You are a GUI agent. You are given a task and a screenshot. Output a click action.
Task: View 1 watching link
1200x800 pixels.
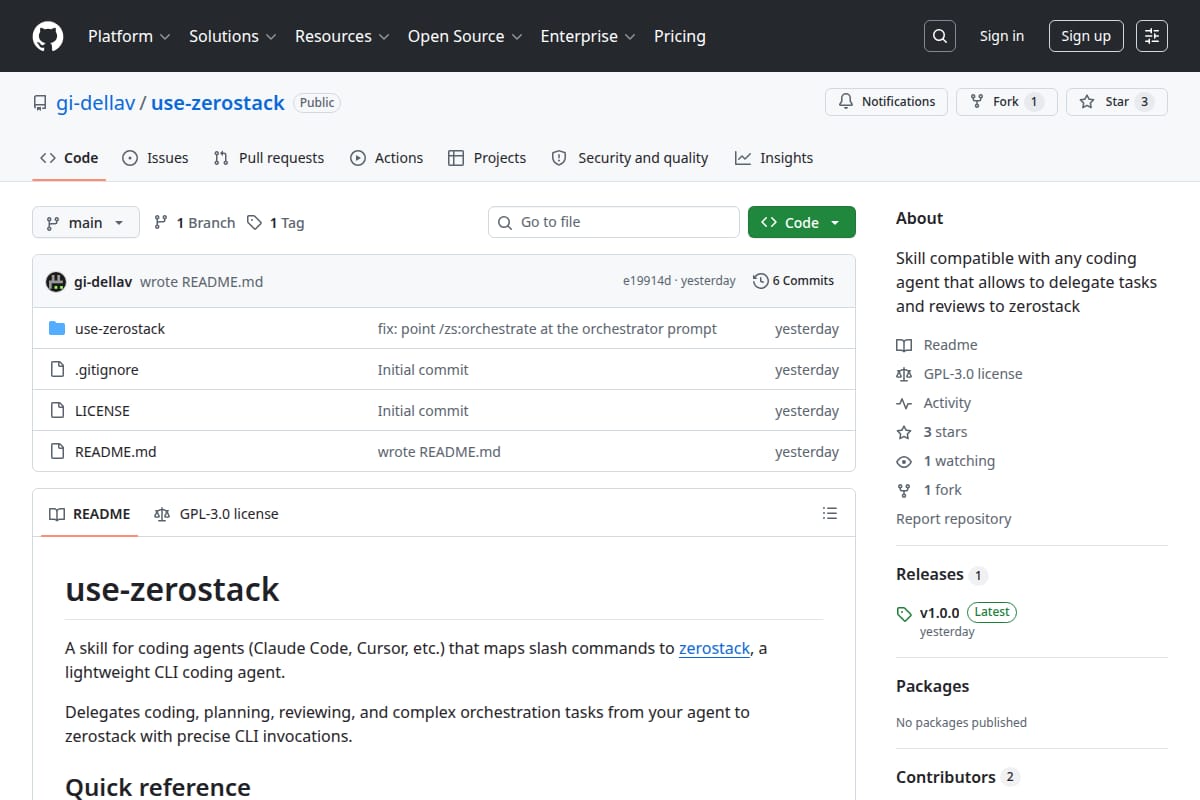[946, 461]
